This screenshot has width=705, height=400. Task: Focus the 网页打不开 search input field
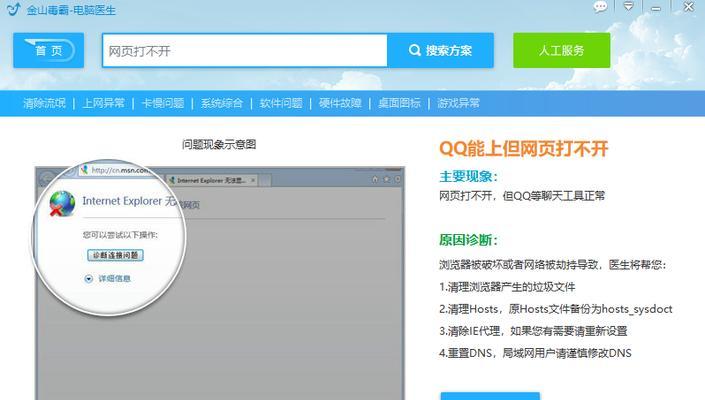[245, 50]
